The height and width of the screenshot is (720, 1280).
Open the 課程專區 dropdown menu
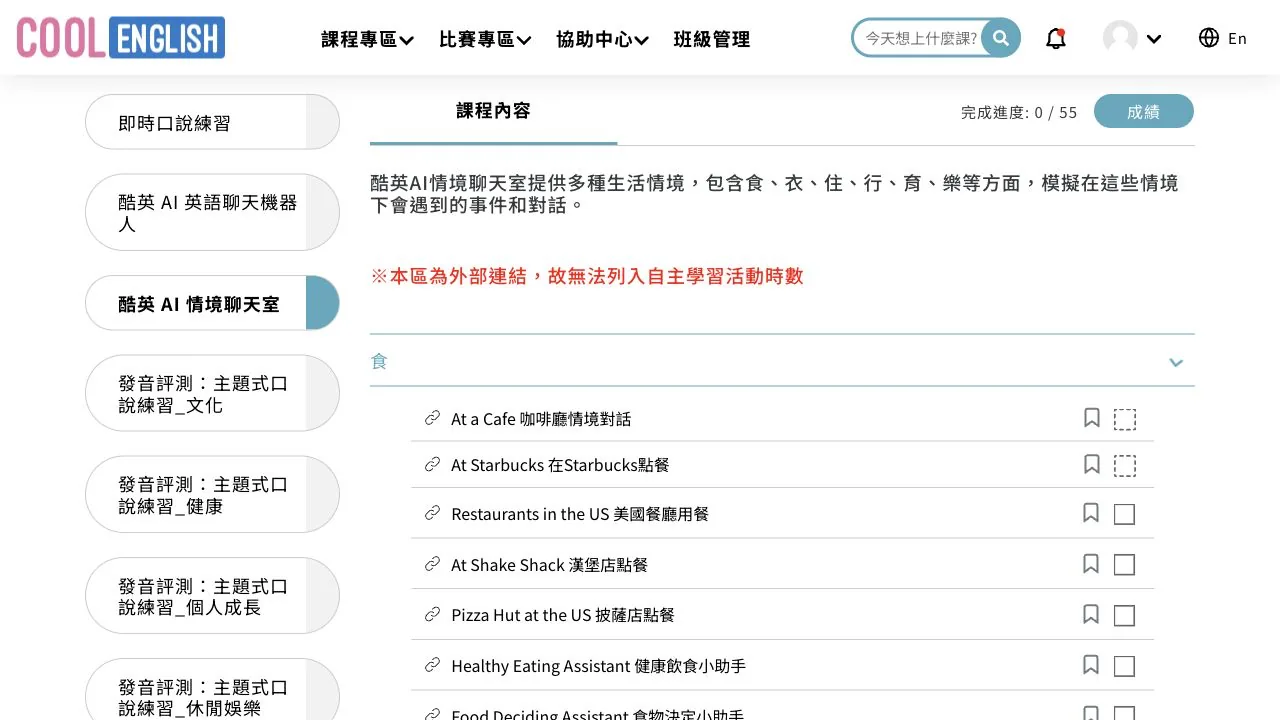pyautogui.click(x=367, y=39)
